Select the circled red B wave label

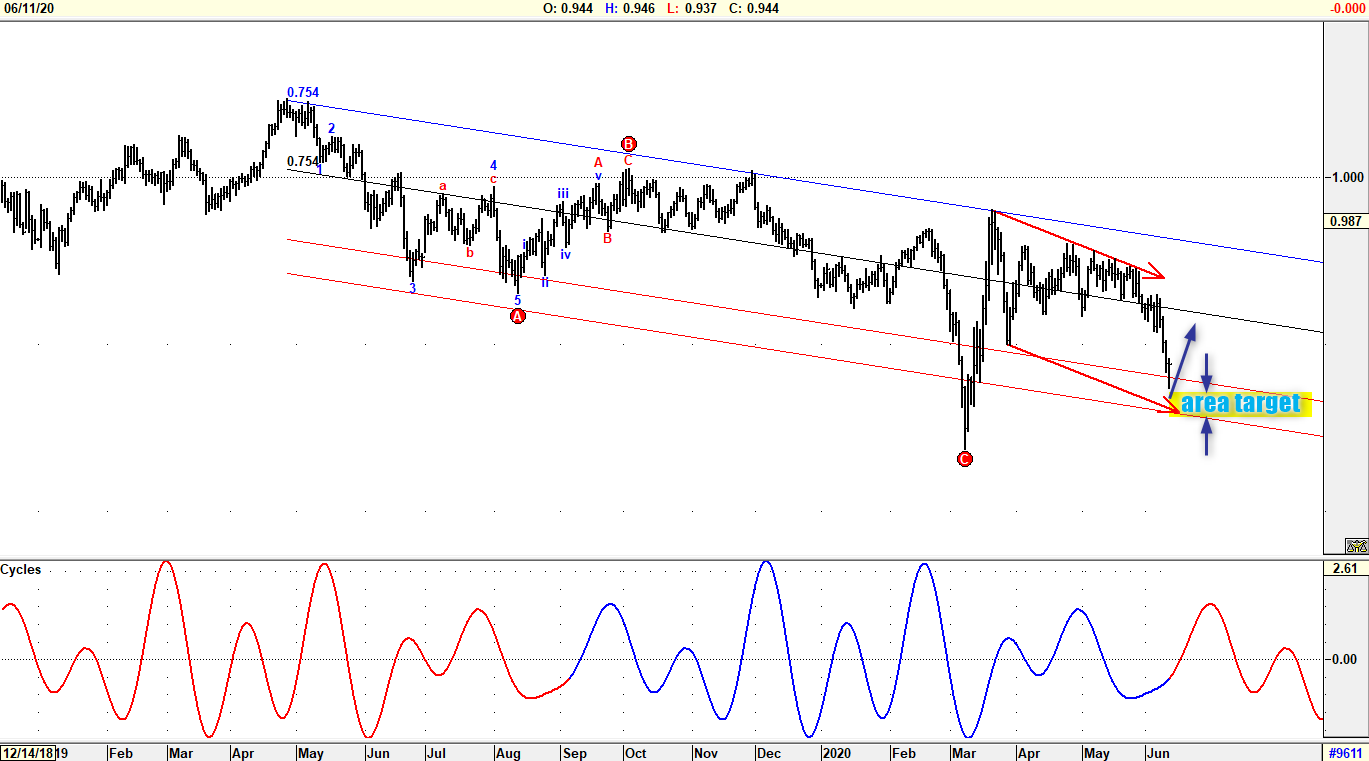click(x=628, y=144)
